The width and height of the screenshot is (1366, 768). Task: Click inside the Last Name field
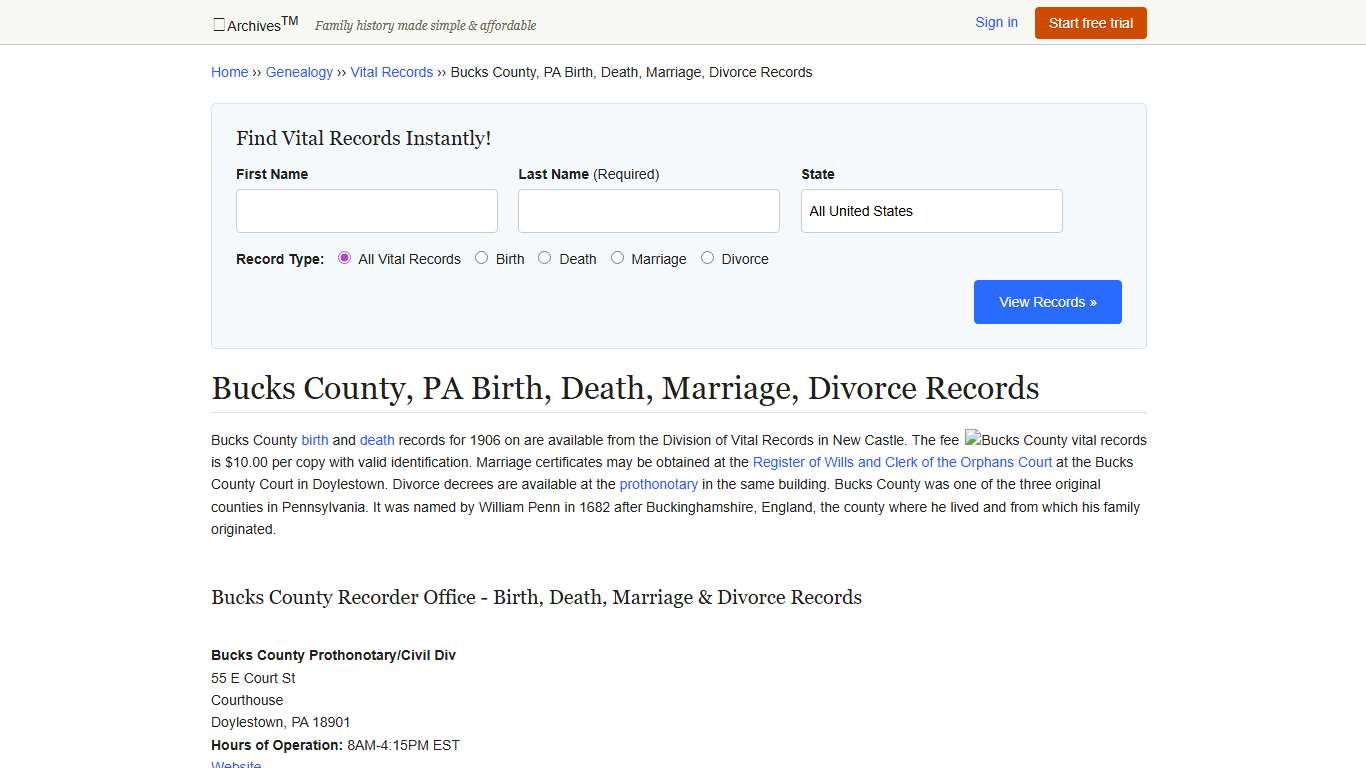pyautogui.click(x=648, y=211)
